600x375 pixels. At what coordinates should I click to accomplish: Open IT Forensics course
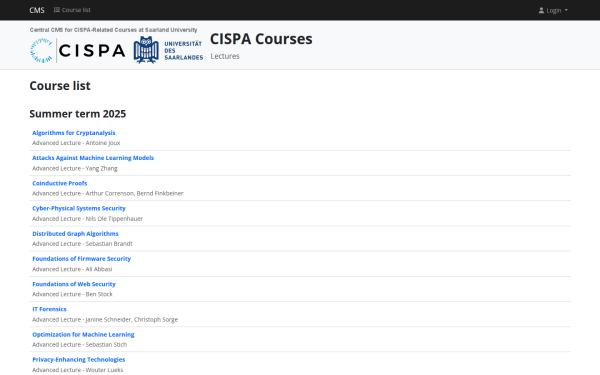[x=49, y=309]
